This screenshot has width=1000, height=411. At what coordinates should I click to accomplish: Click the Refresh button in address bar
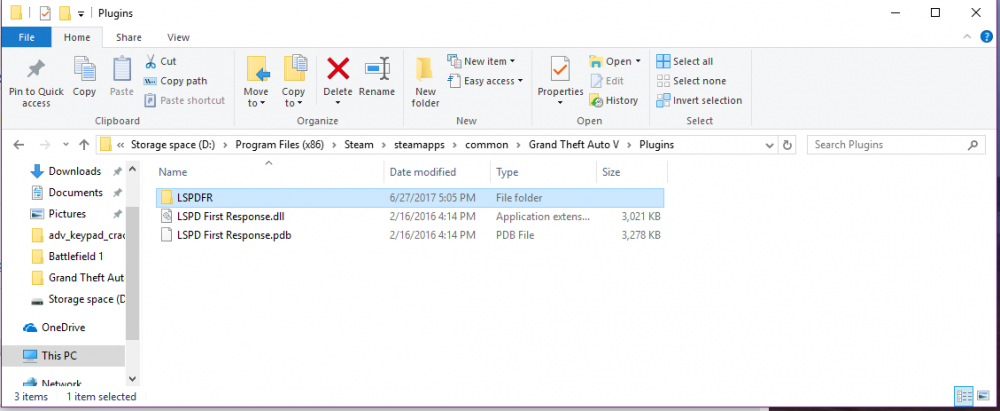click(787, 145)
